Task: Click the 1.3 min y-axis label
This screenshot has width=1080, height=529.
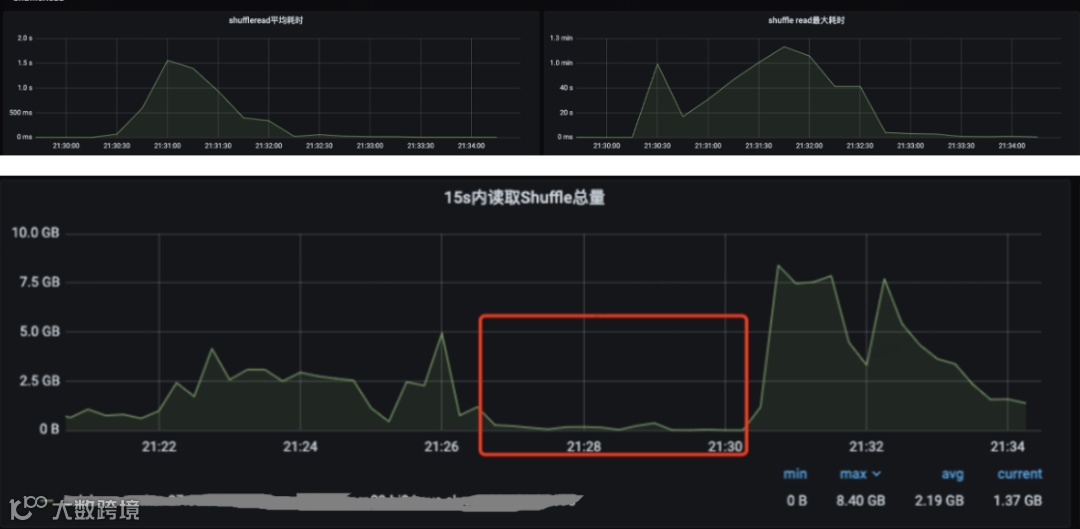Action: tap(561, 38)
